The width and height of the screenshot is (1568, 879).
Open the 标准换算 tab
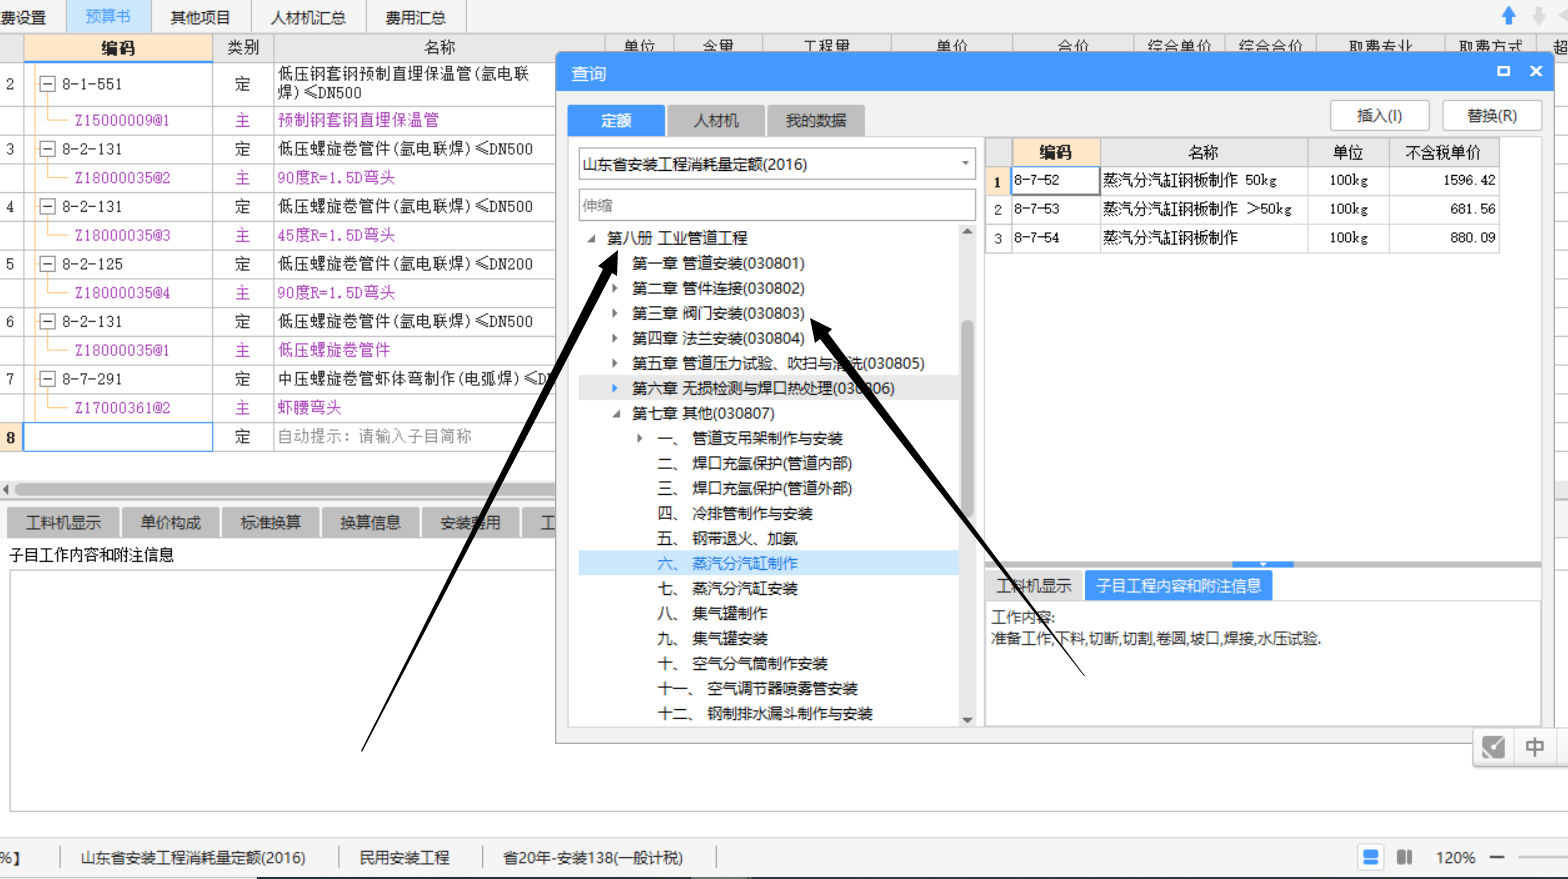click(x=270, y=522)
